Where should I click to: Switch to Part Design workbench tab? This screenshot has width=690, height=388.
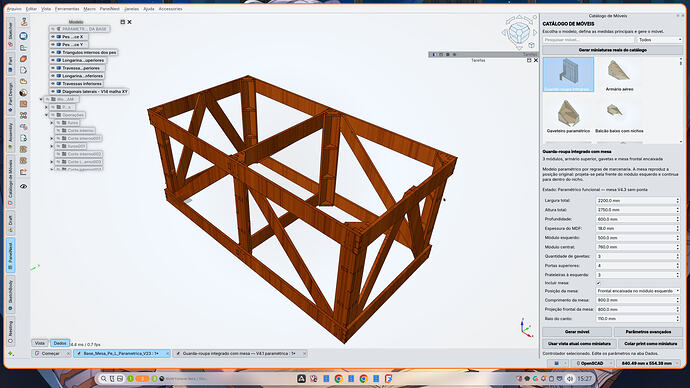click(x=11, y=97)
